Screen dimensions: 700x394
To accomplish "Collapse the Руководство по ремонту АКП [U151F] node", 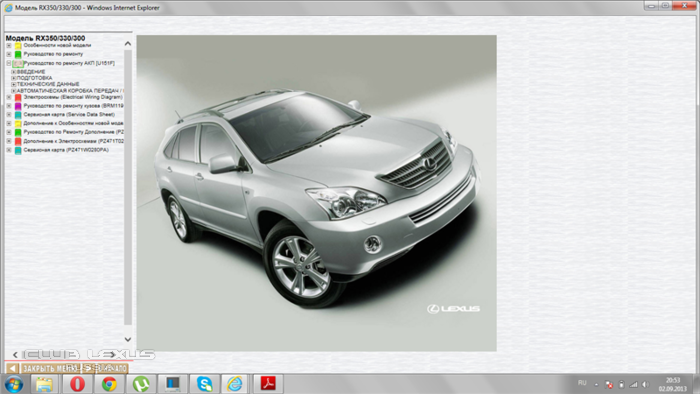I will tap(8, 63).
